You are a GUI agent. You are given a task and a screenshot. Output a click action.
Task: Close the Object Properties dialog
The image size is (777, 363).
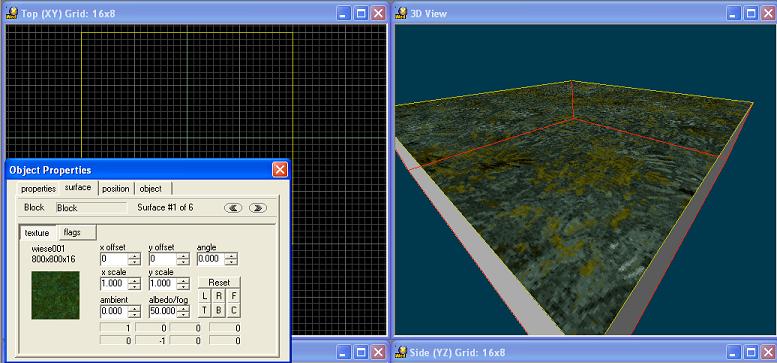click(280, 170)
